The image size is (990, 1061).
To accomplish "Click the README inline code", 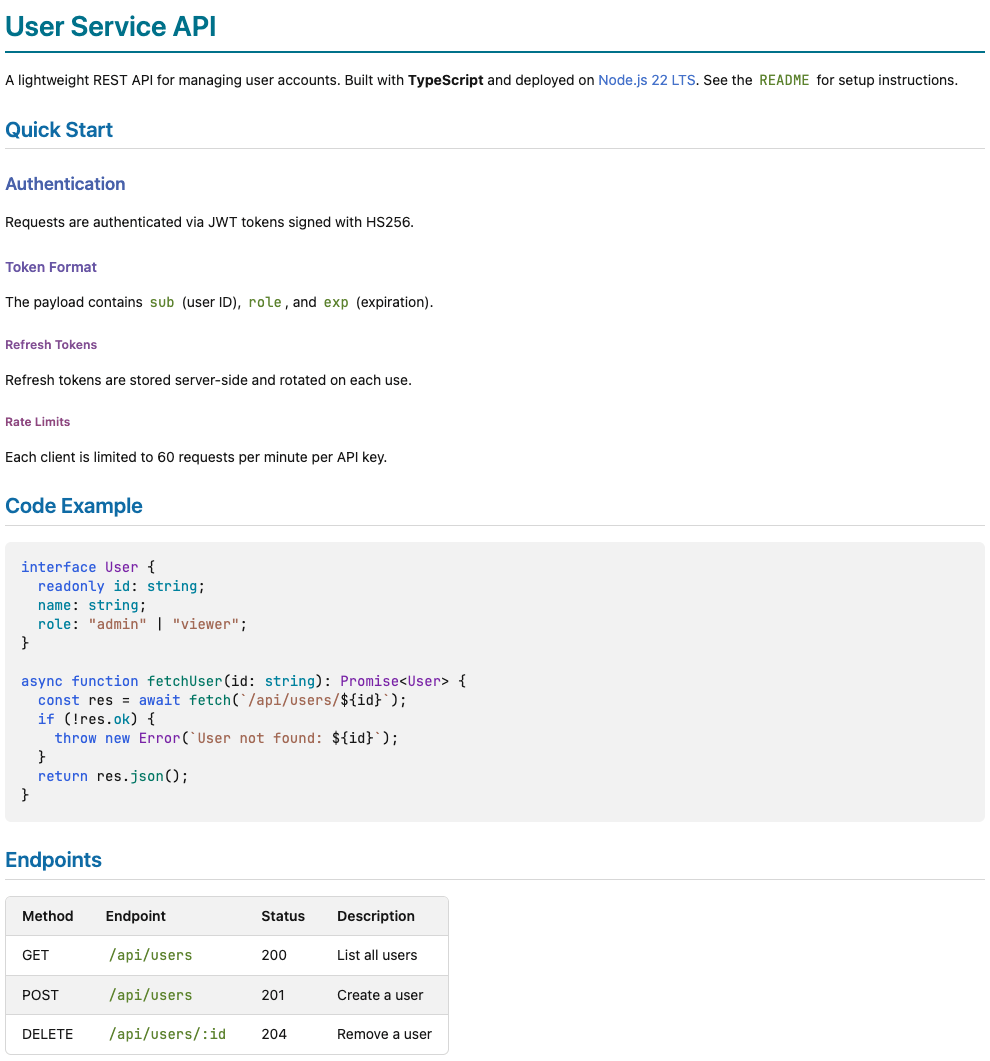I will [x=784, y=80].
